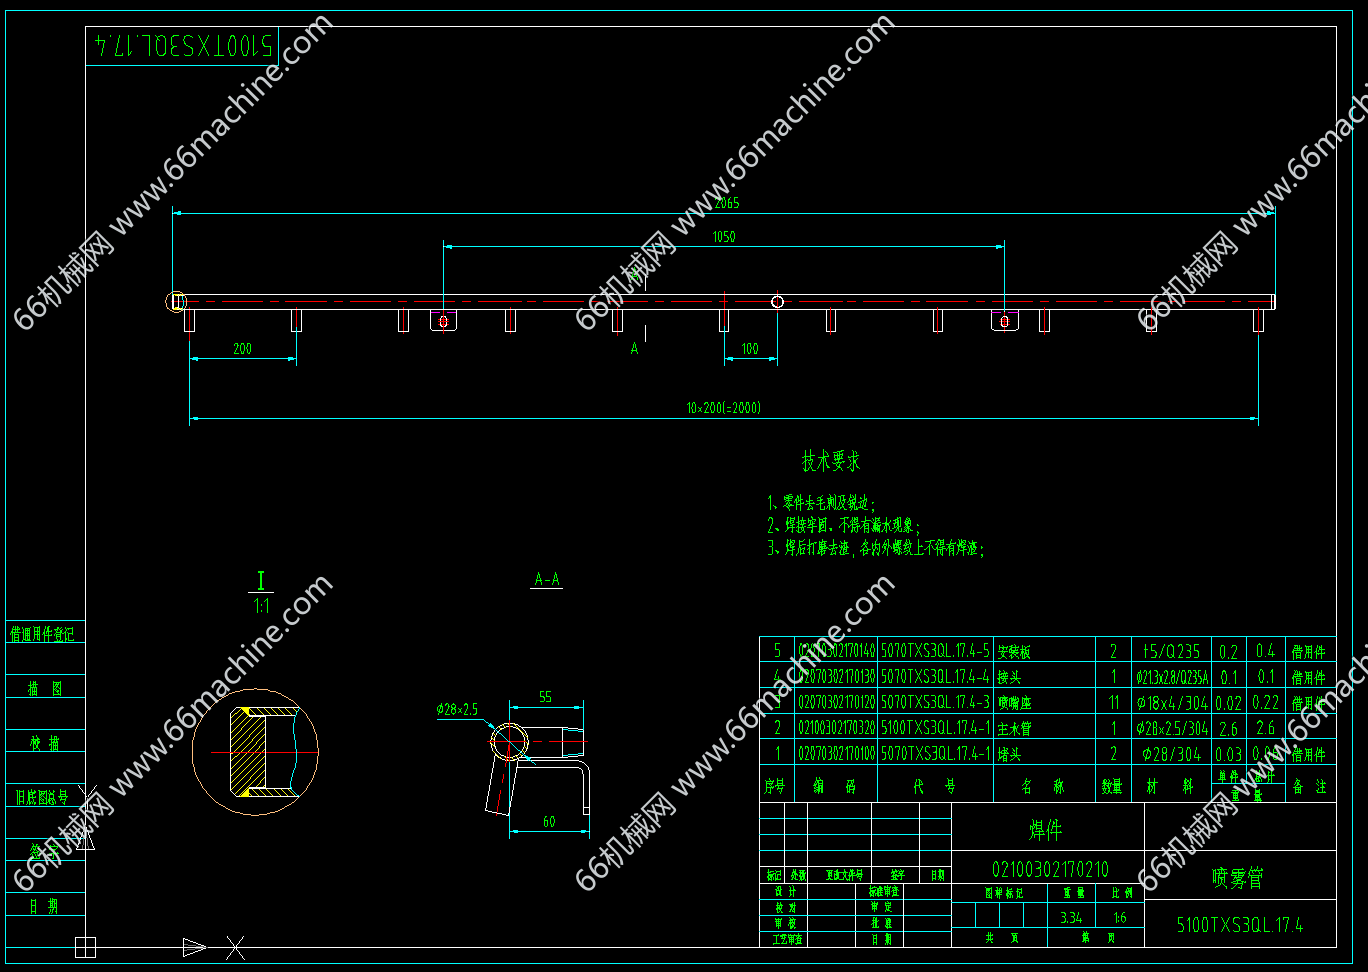Select total weight 0.4 in 安装板 row
Screen dimensions: 1368x972
(x=1265, y=651)
